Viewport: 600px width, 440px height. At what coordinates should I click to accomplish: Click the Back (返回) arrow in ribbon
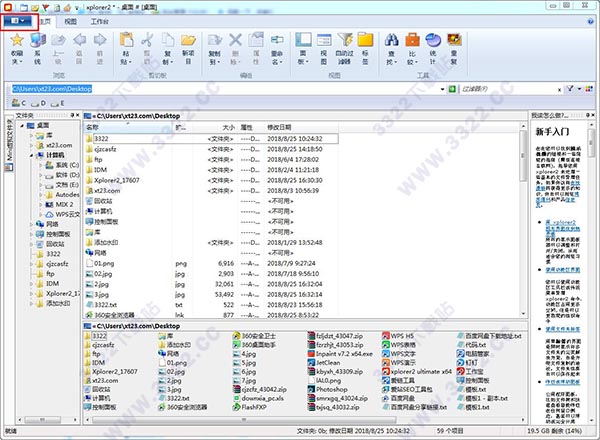79,40
